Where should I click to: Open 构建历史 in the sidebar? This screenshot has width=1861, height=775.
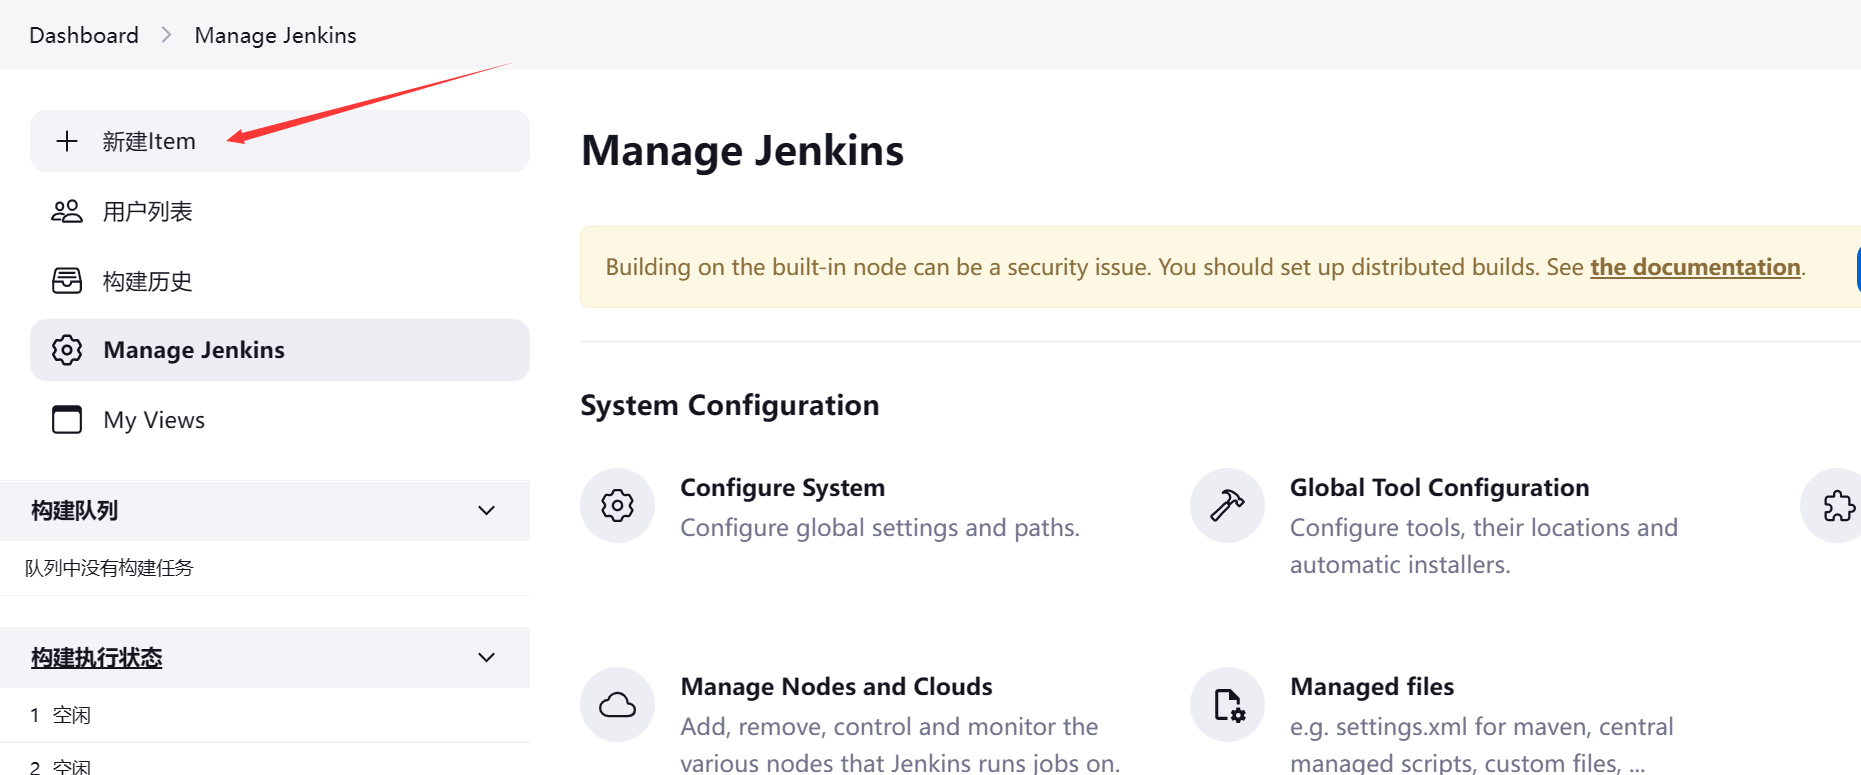(280, 281)
